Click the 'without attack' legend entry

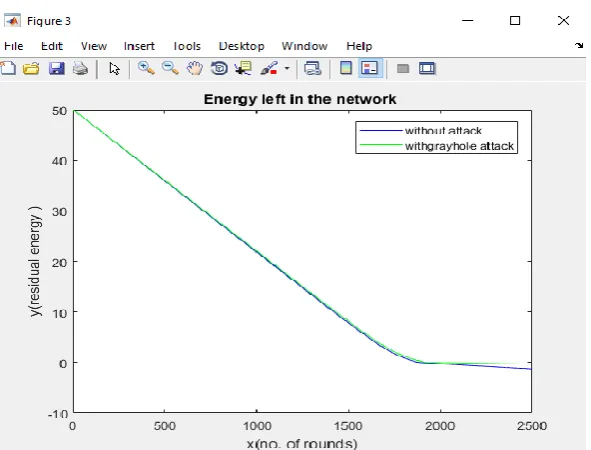click(x=443, y=131)
